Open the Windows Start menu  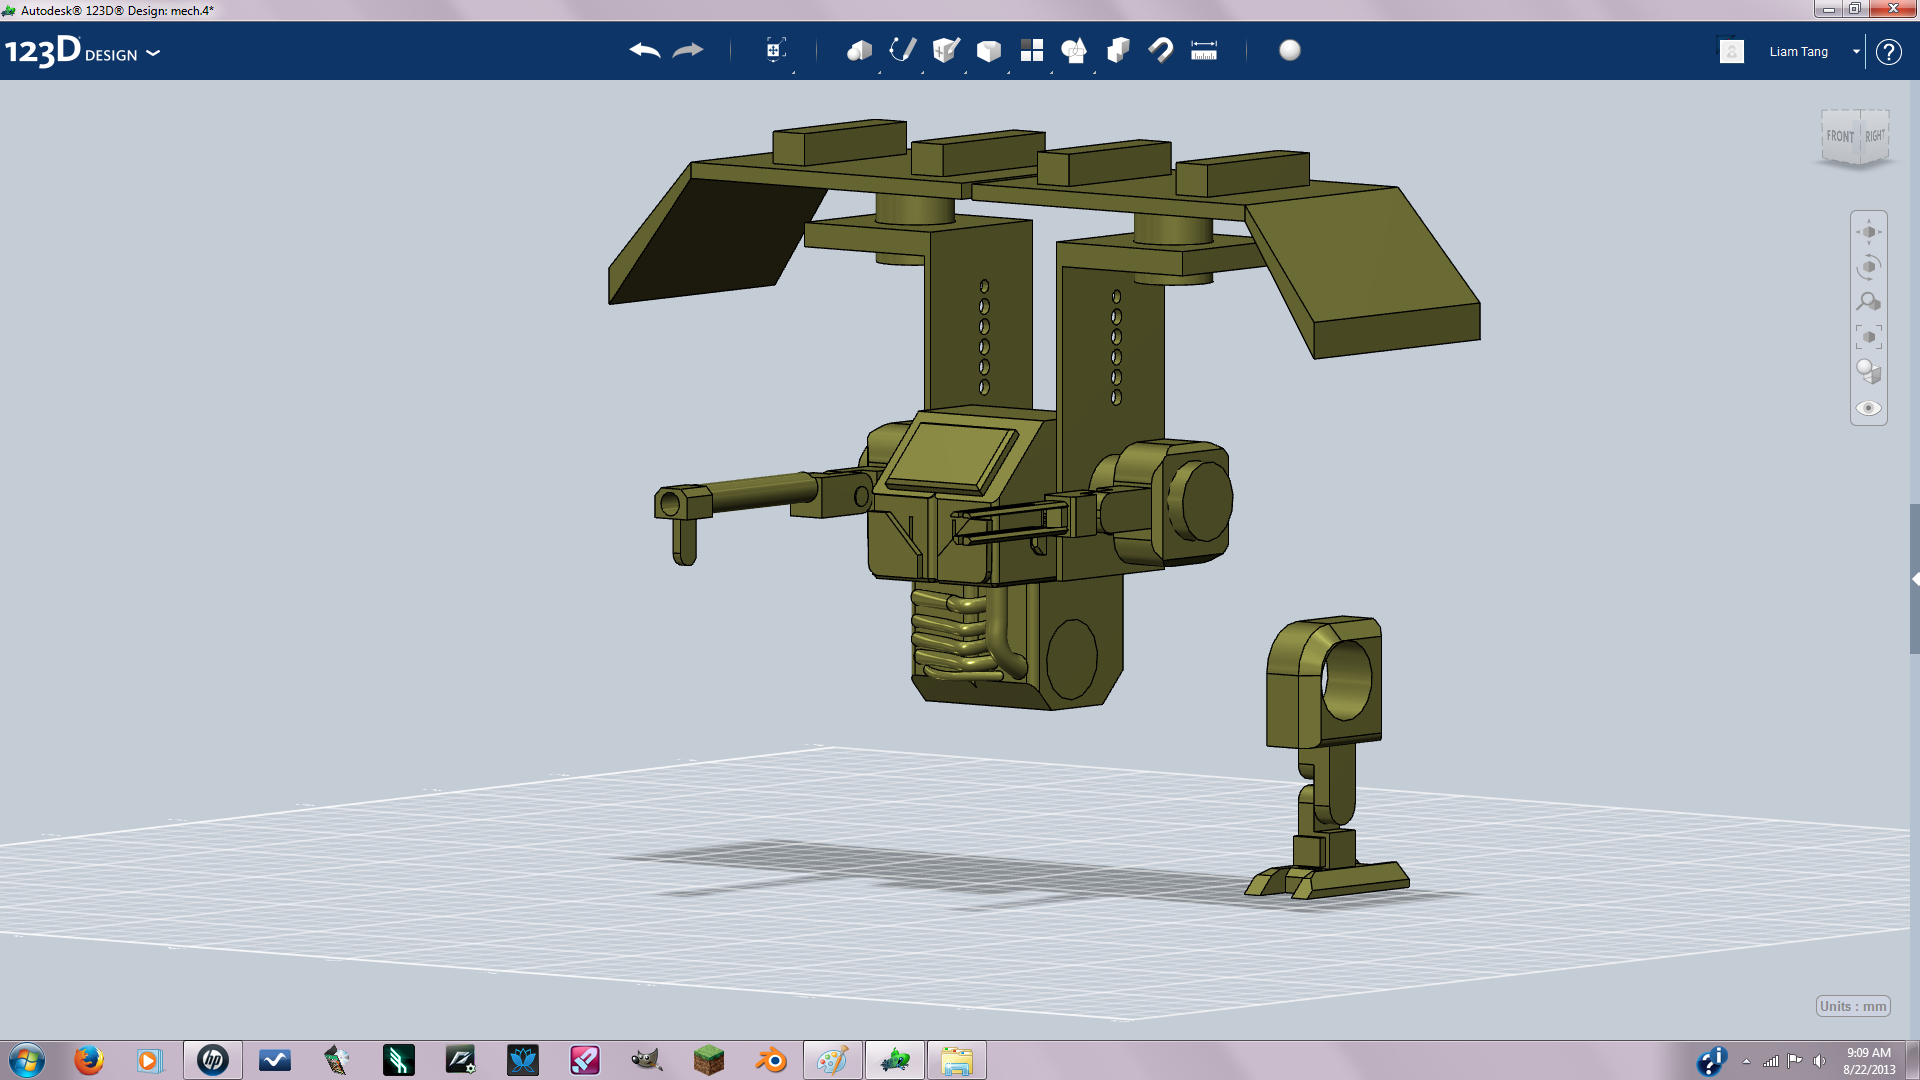tap(27, 1060)
